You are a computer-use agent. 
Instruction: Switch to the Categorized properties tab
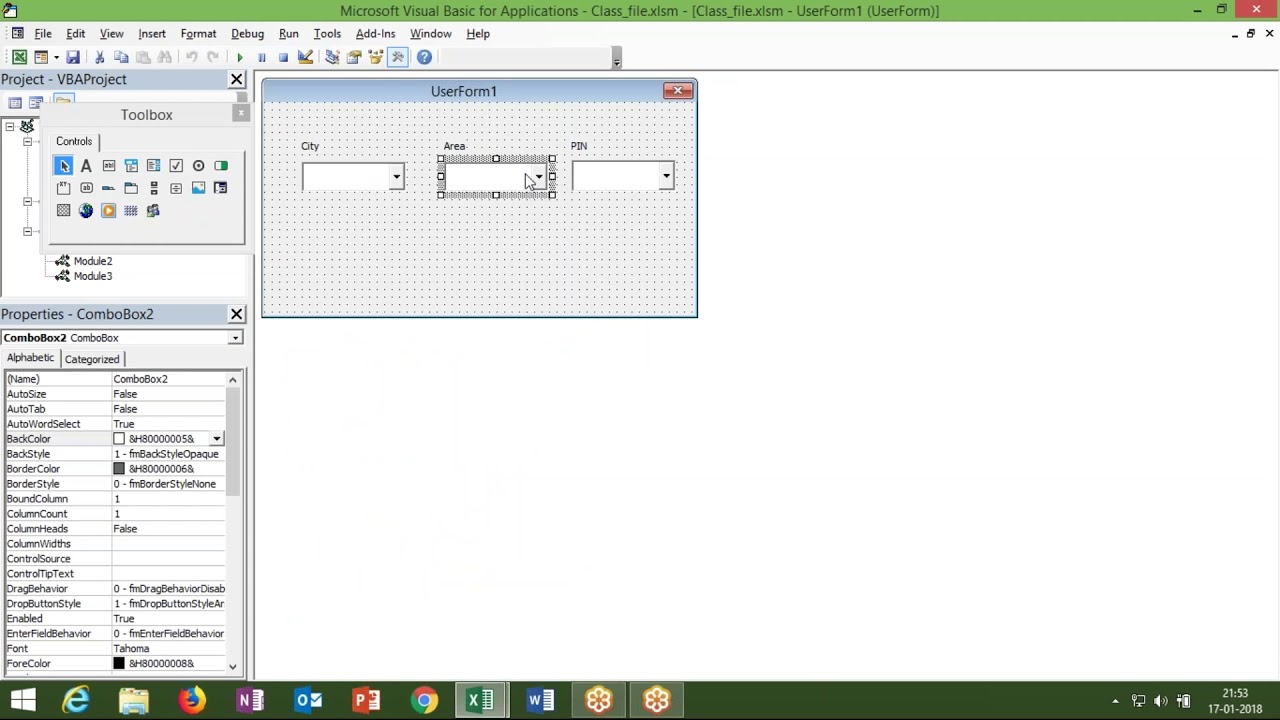tap(92, 359)
